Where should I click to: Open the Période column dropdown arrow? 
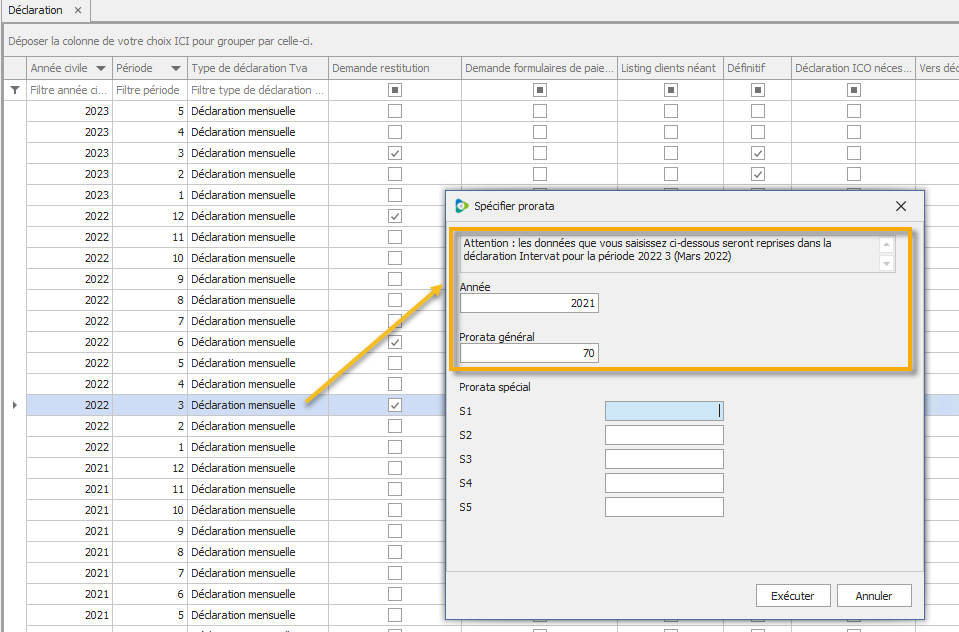pyautogui.click(x=176, y=68)
